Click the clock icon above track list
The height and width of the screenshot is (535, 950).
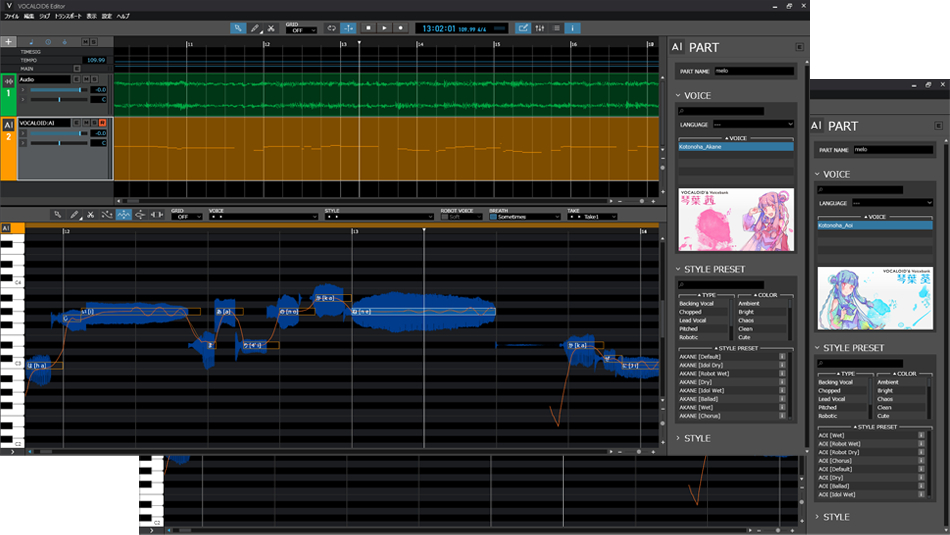(x=48, y=42)
